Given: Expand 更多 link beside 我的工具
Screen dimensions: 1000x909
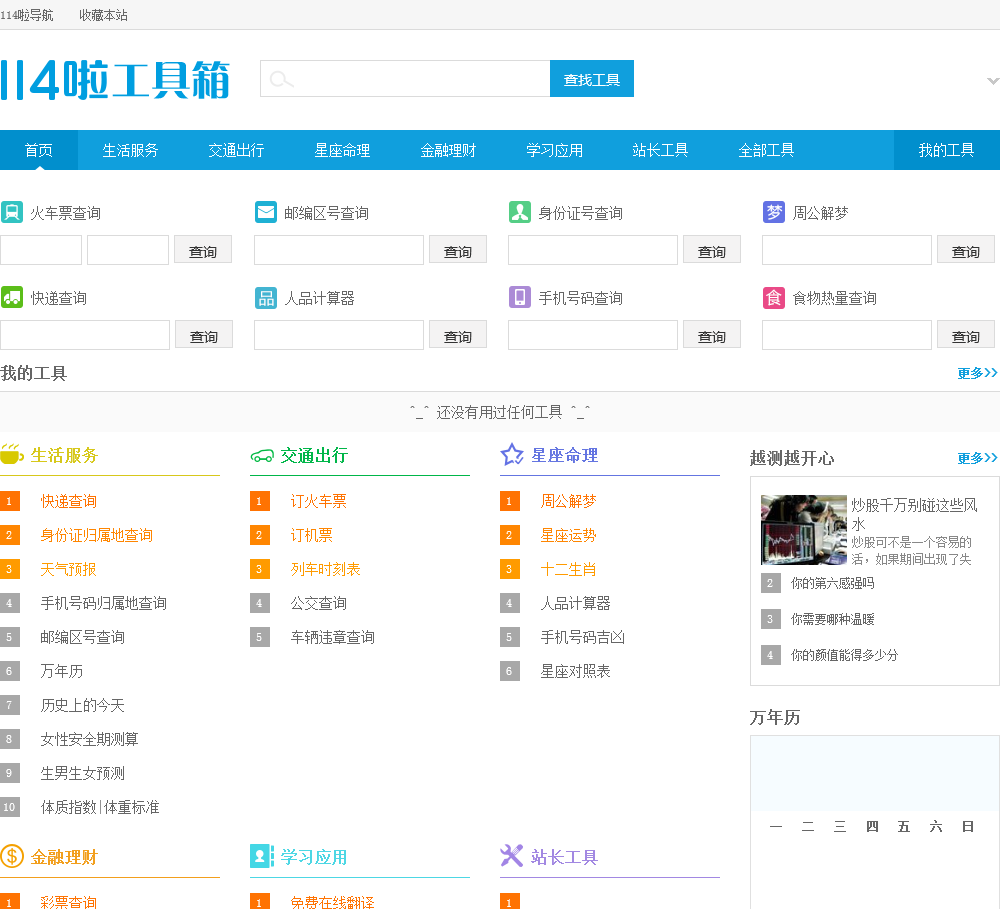Looking at the screenshot, I should pos(977,373).
